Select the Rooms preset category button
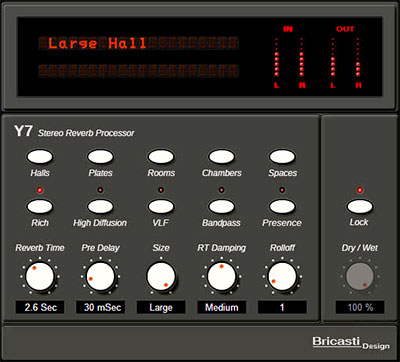This screenshot has height=362, width=400. point(161,156)
